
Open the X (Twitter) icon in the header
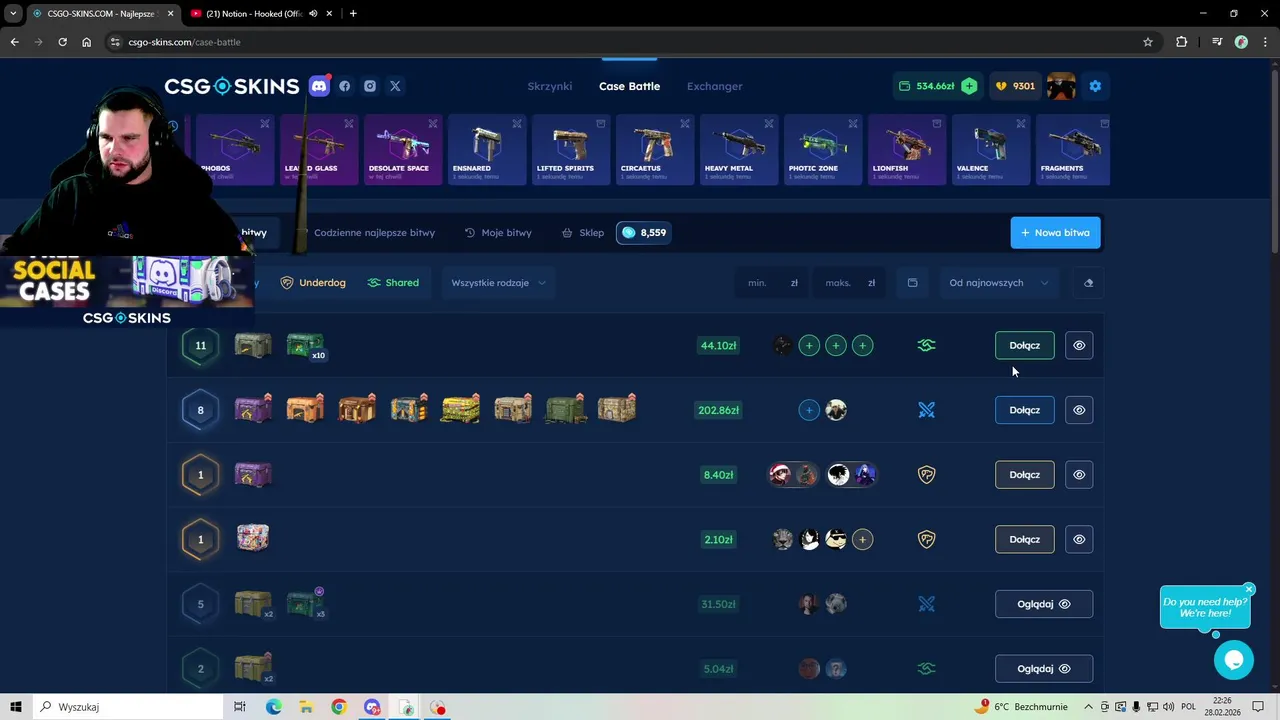[395, 86]
